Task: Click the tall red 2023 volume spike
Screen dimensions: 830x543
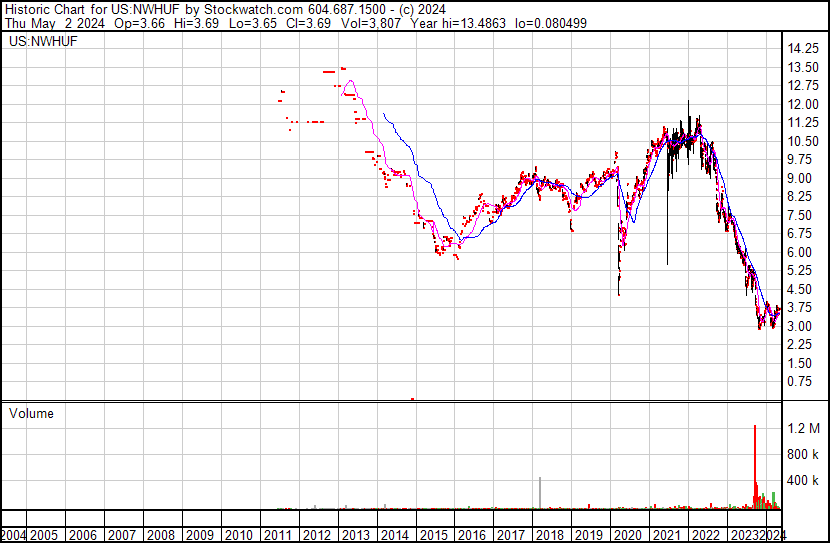Action: (x=755, y=467)
